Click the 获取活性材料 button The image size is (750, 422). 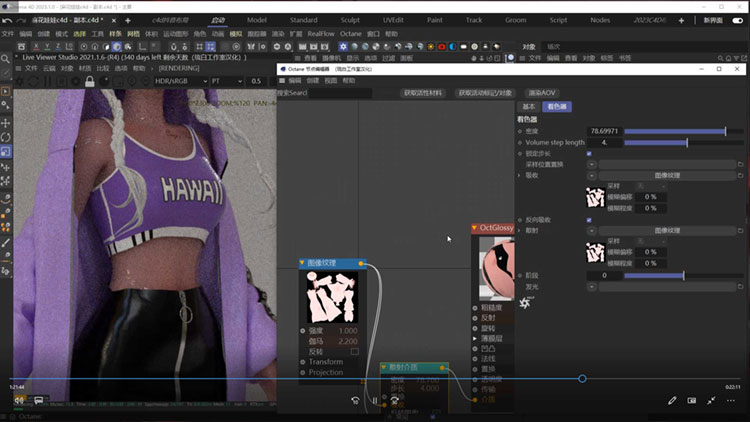(x=422, y=93)
